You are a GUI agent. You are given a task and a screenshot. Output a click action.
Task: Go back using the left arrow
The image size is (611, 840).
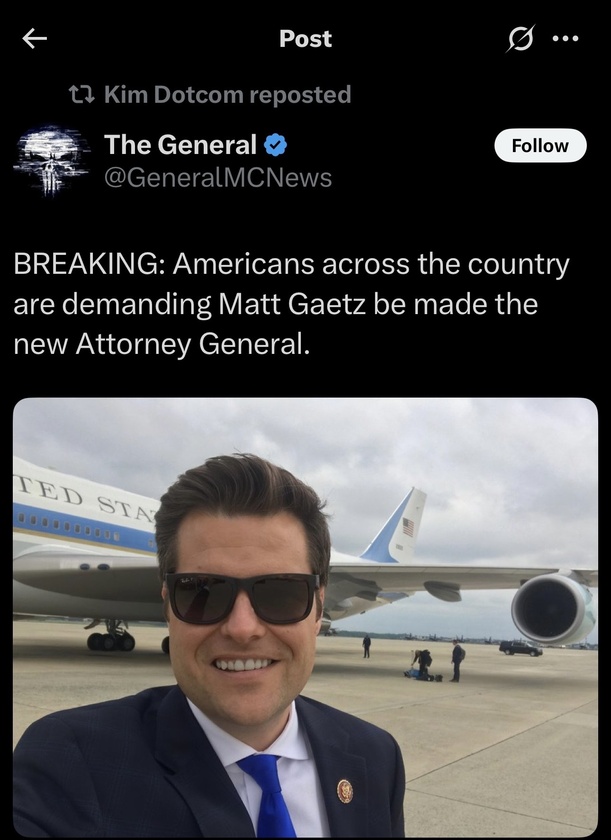(35, 38)
